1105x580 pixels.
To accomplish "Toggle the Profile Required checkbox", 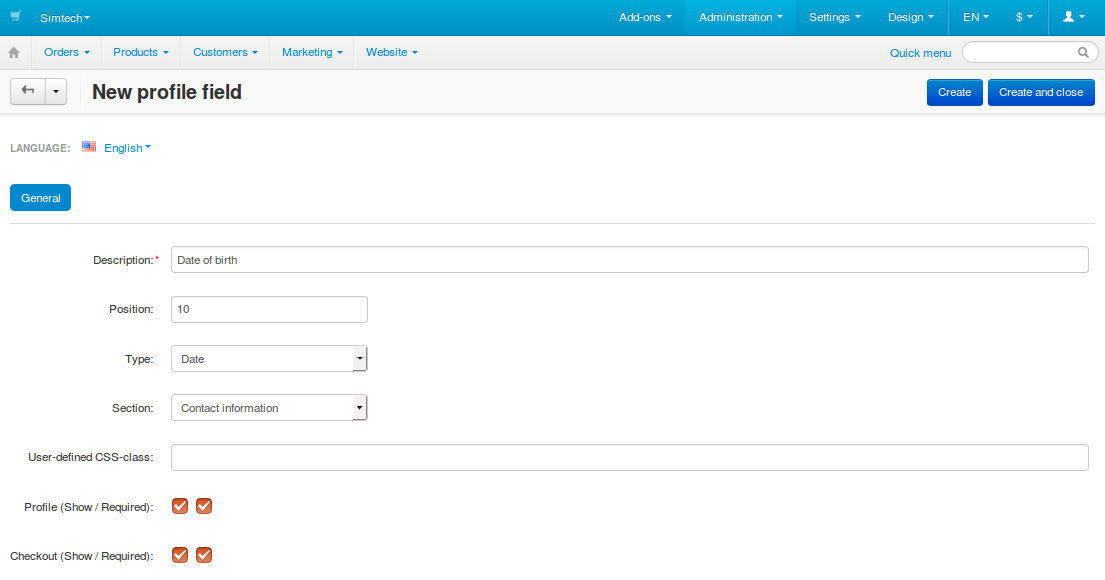I will click(204, 506).
